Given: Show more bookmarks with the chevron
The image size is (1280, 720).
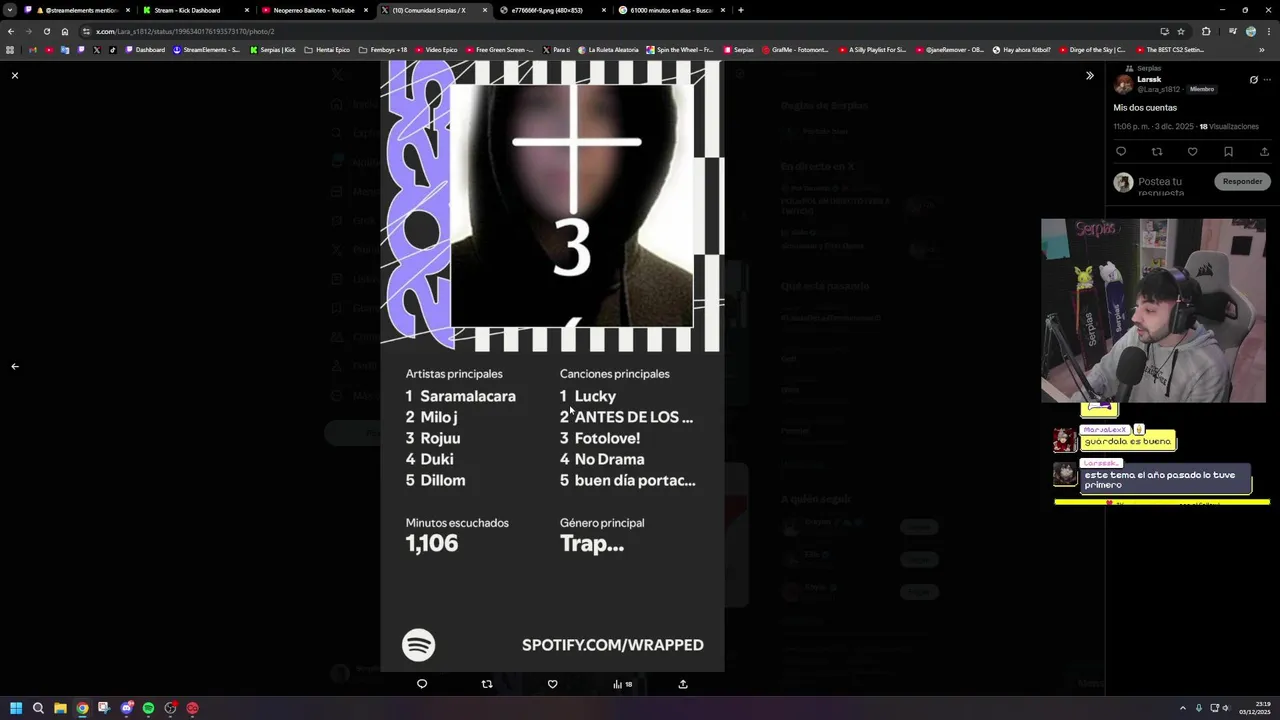Looking at the screenshot, I should tap(1262, 50).
